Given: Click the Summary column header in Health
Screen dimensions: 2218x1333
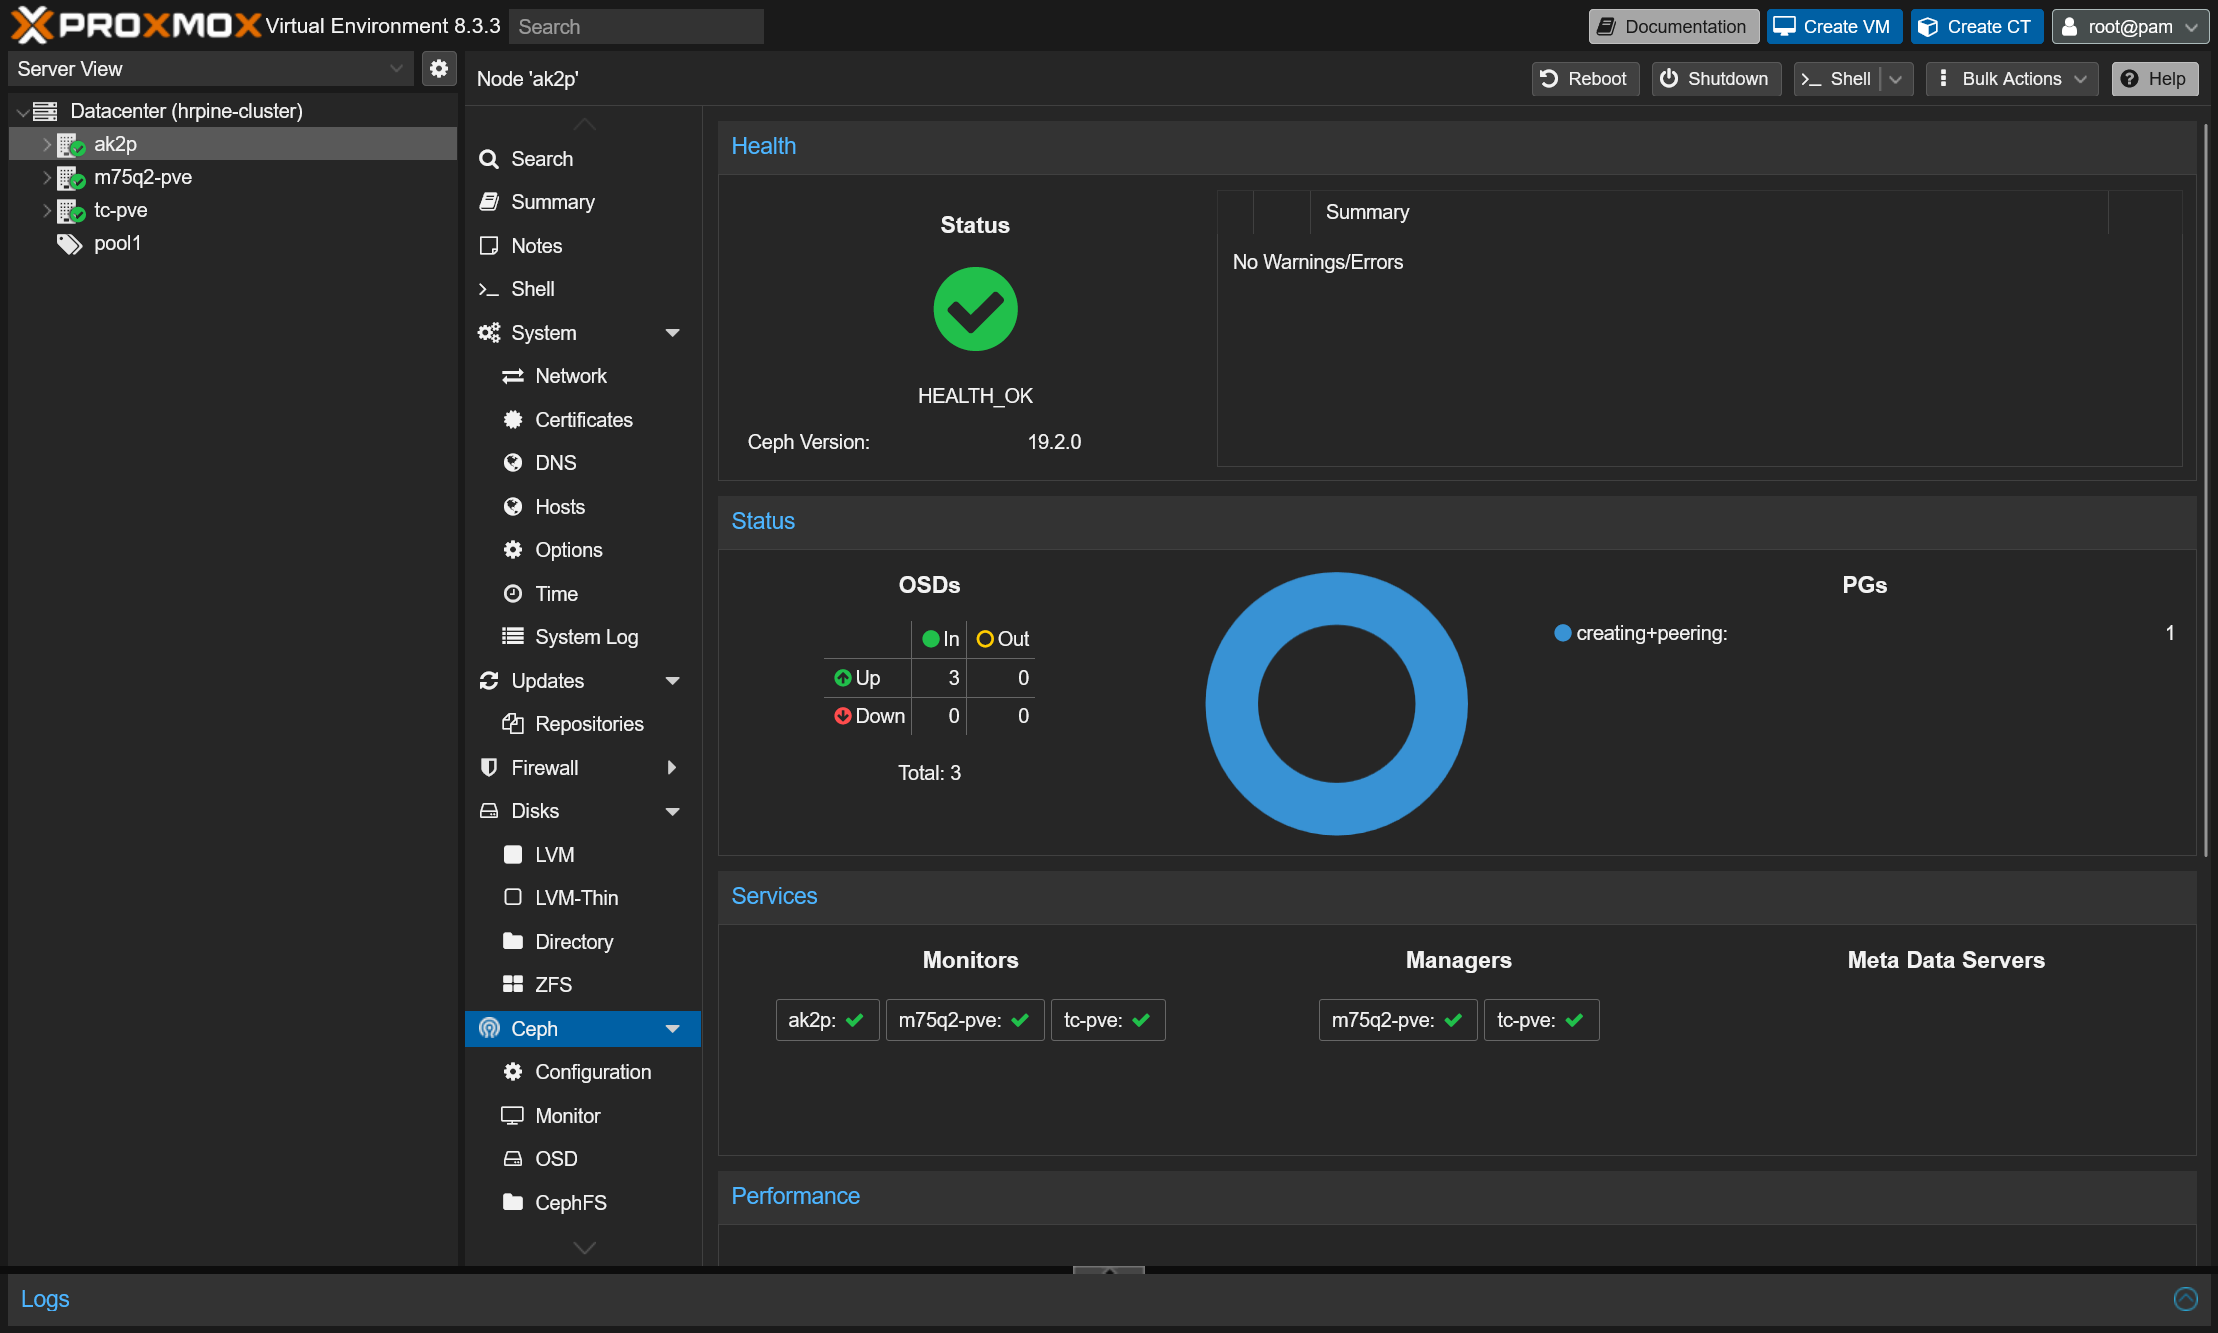Looking at the screenshot, I should [1709, 212].
